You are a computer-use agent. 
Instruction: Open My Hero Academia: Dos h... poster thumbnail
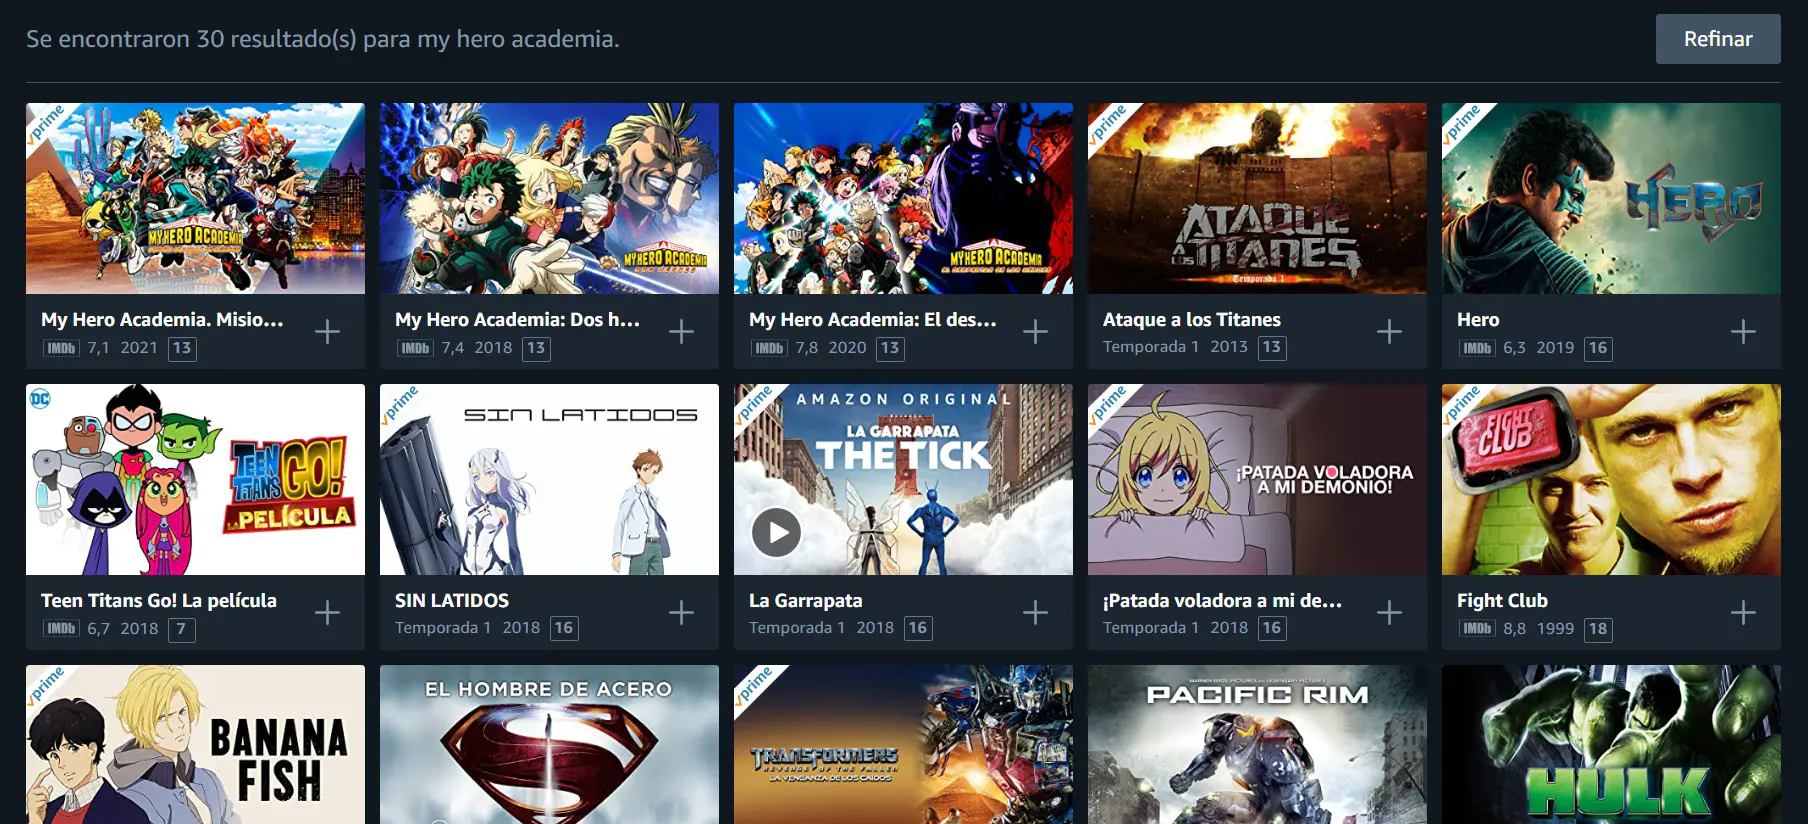pyautogui.click(x=549, y=198)
